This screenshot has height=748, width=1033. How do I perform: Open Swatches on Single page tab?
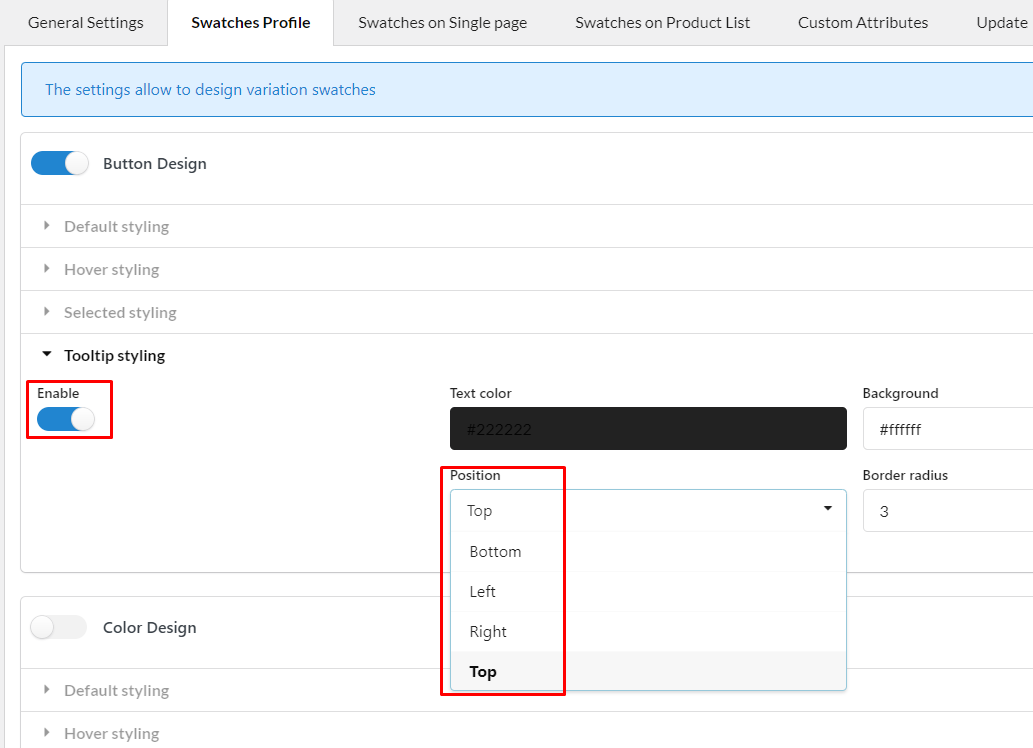pos(442,23)
